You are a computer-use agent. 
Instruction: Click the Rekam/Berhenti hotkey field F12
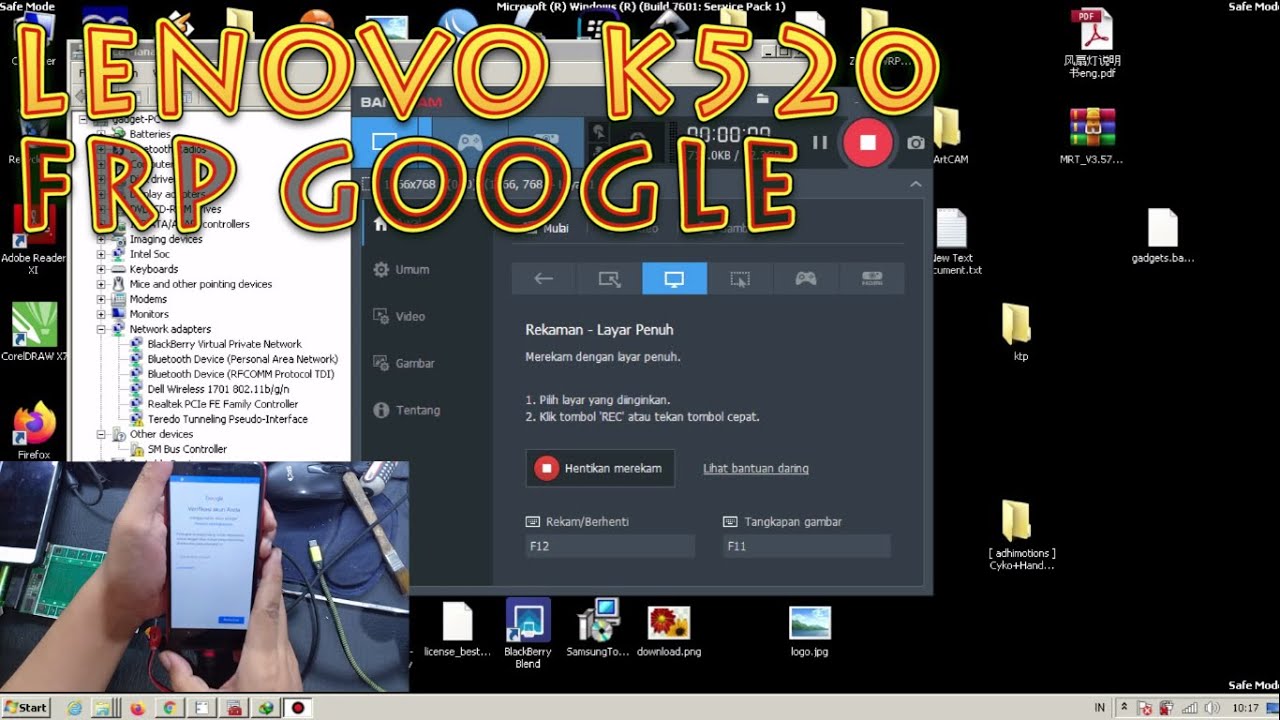click(x=610, y=546)
